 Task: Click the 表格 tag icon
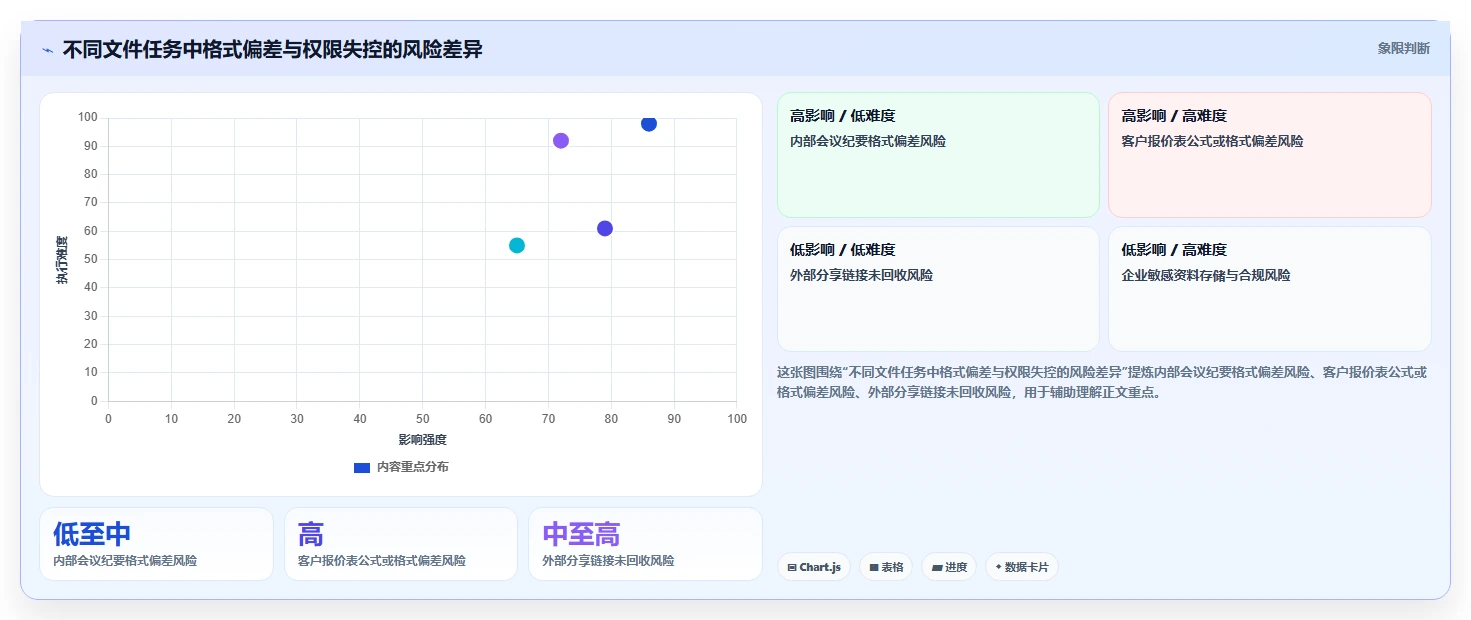point(874,567)
